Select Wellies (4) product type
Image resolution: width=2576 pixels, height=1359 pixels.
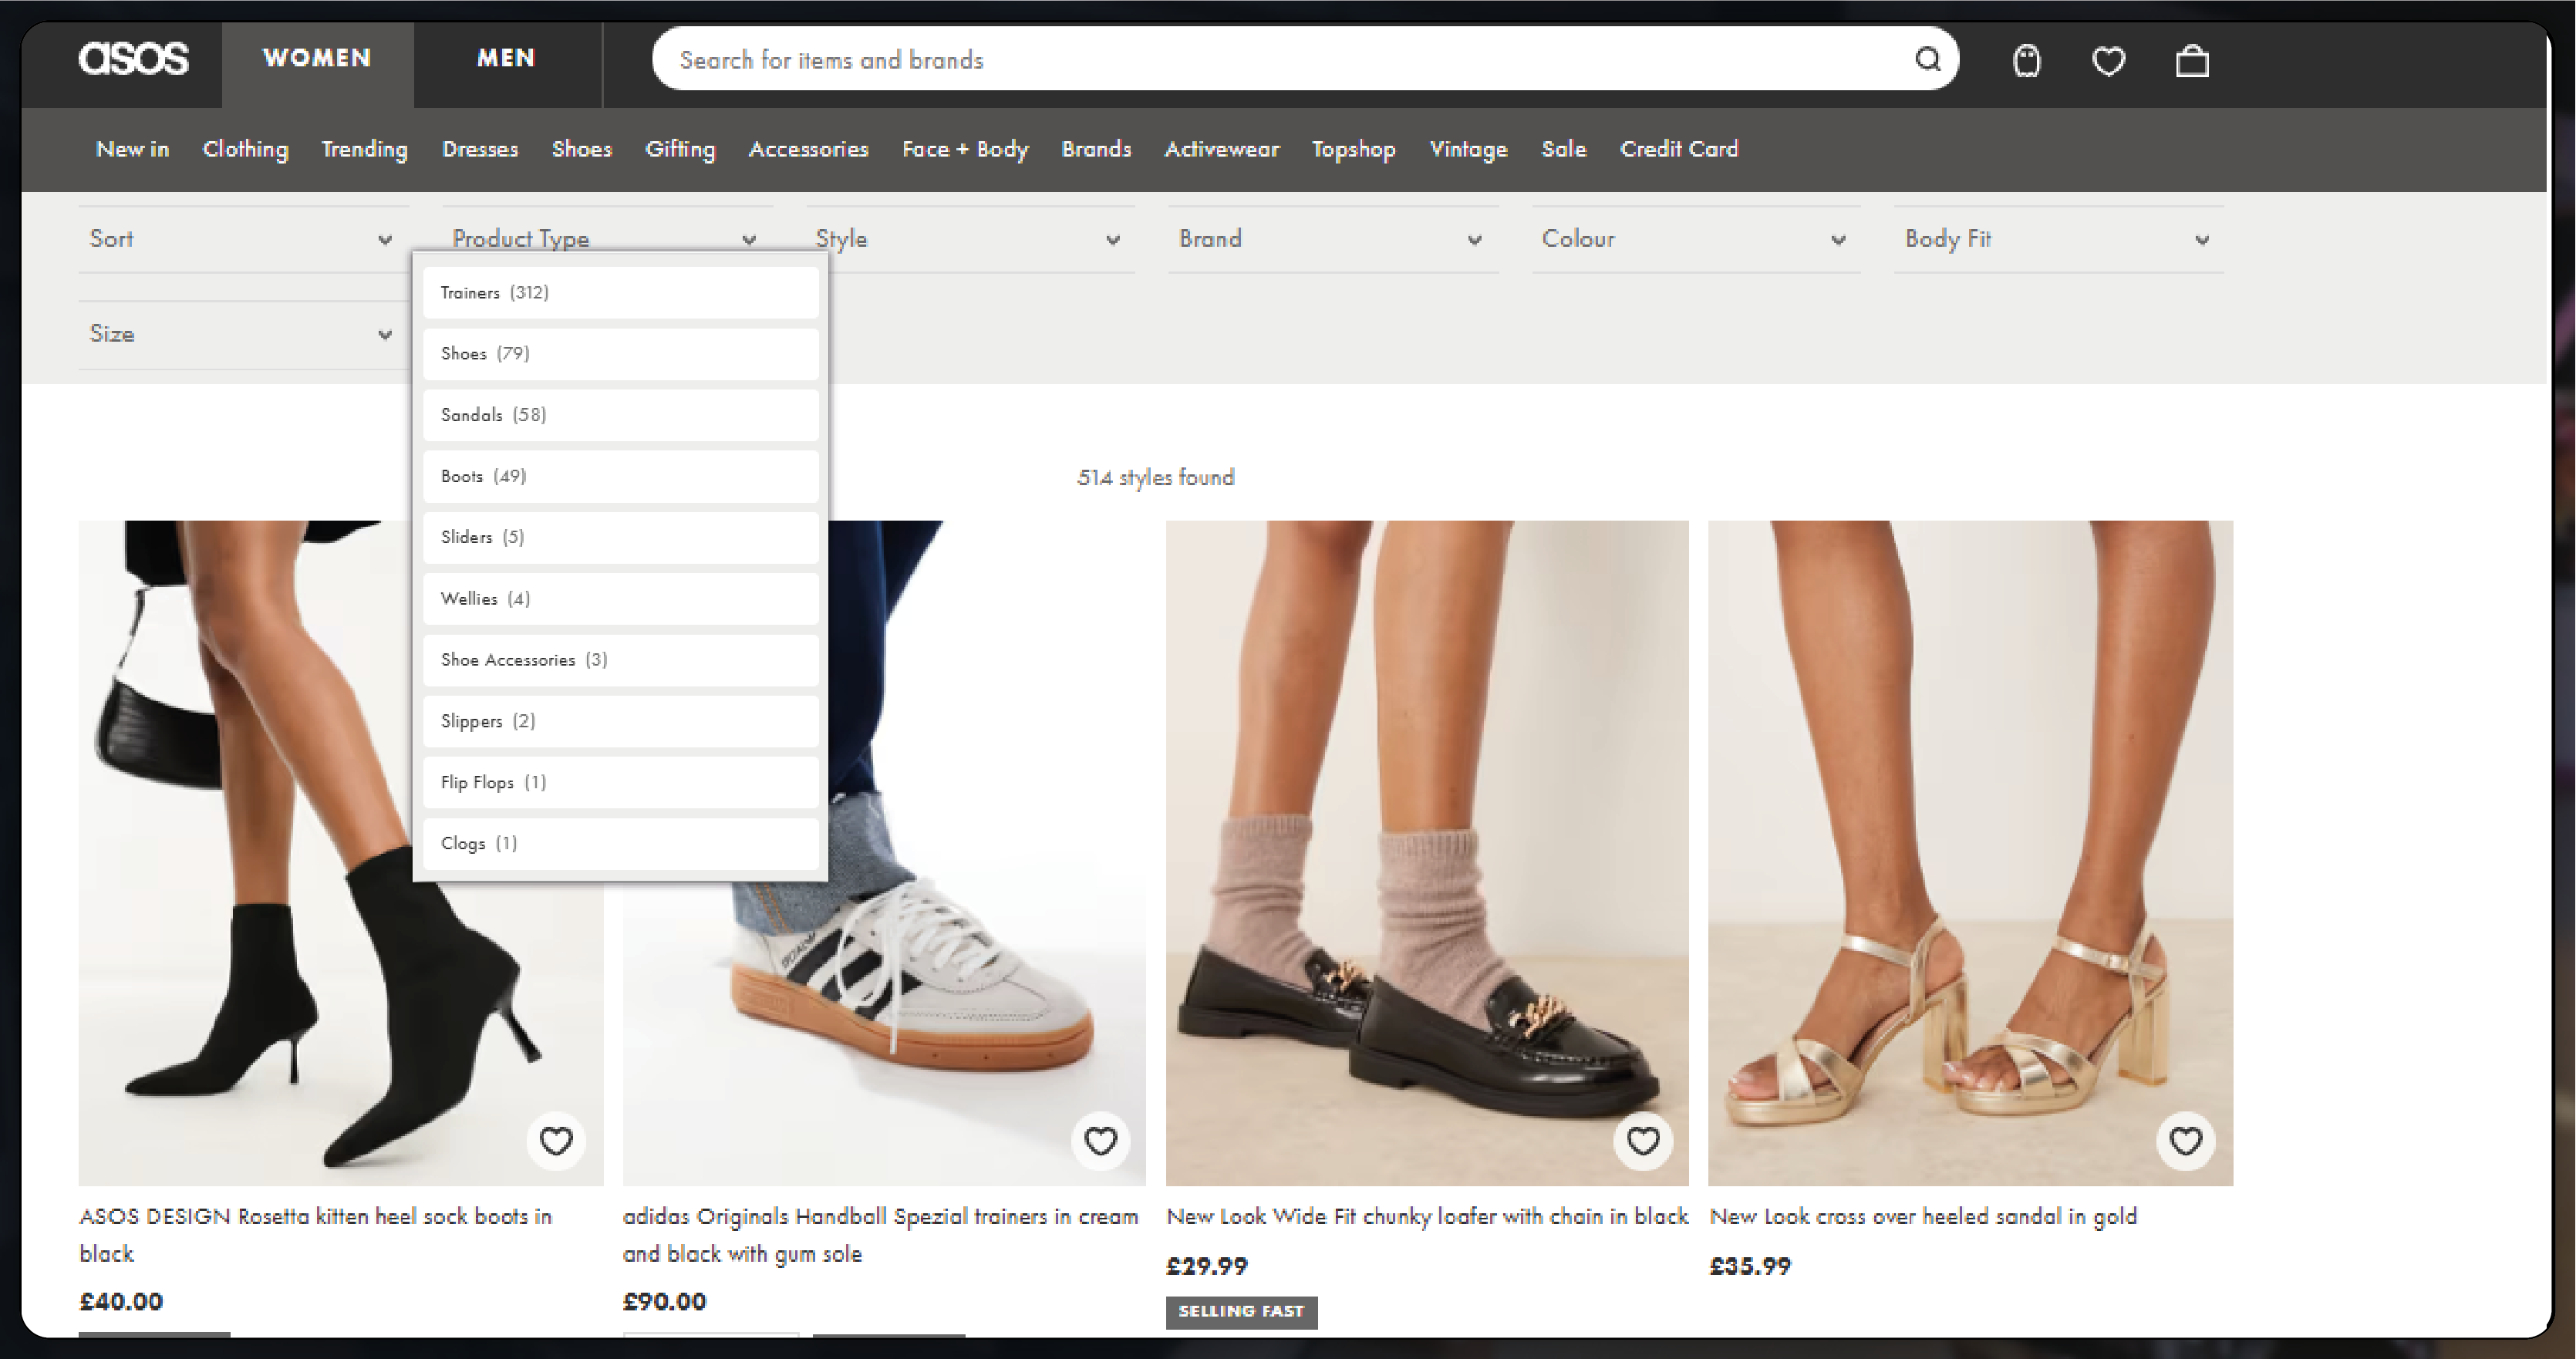tap(620, 598)
